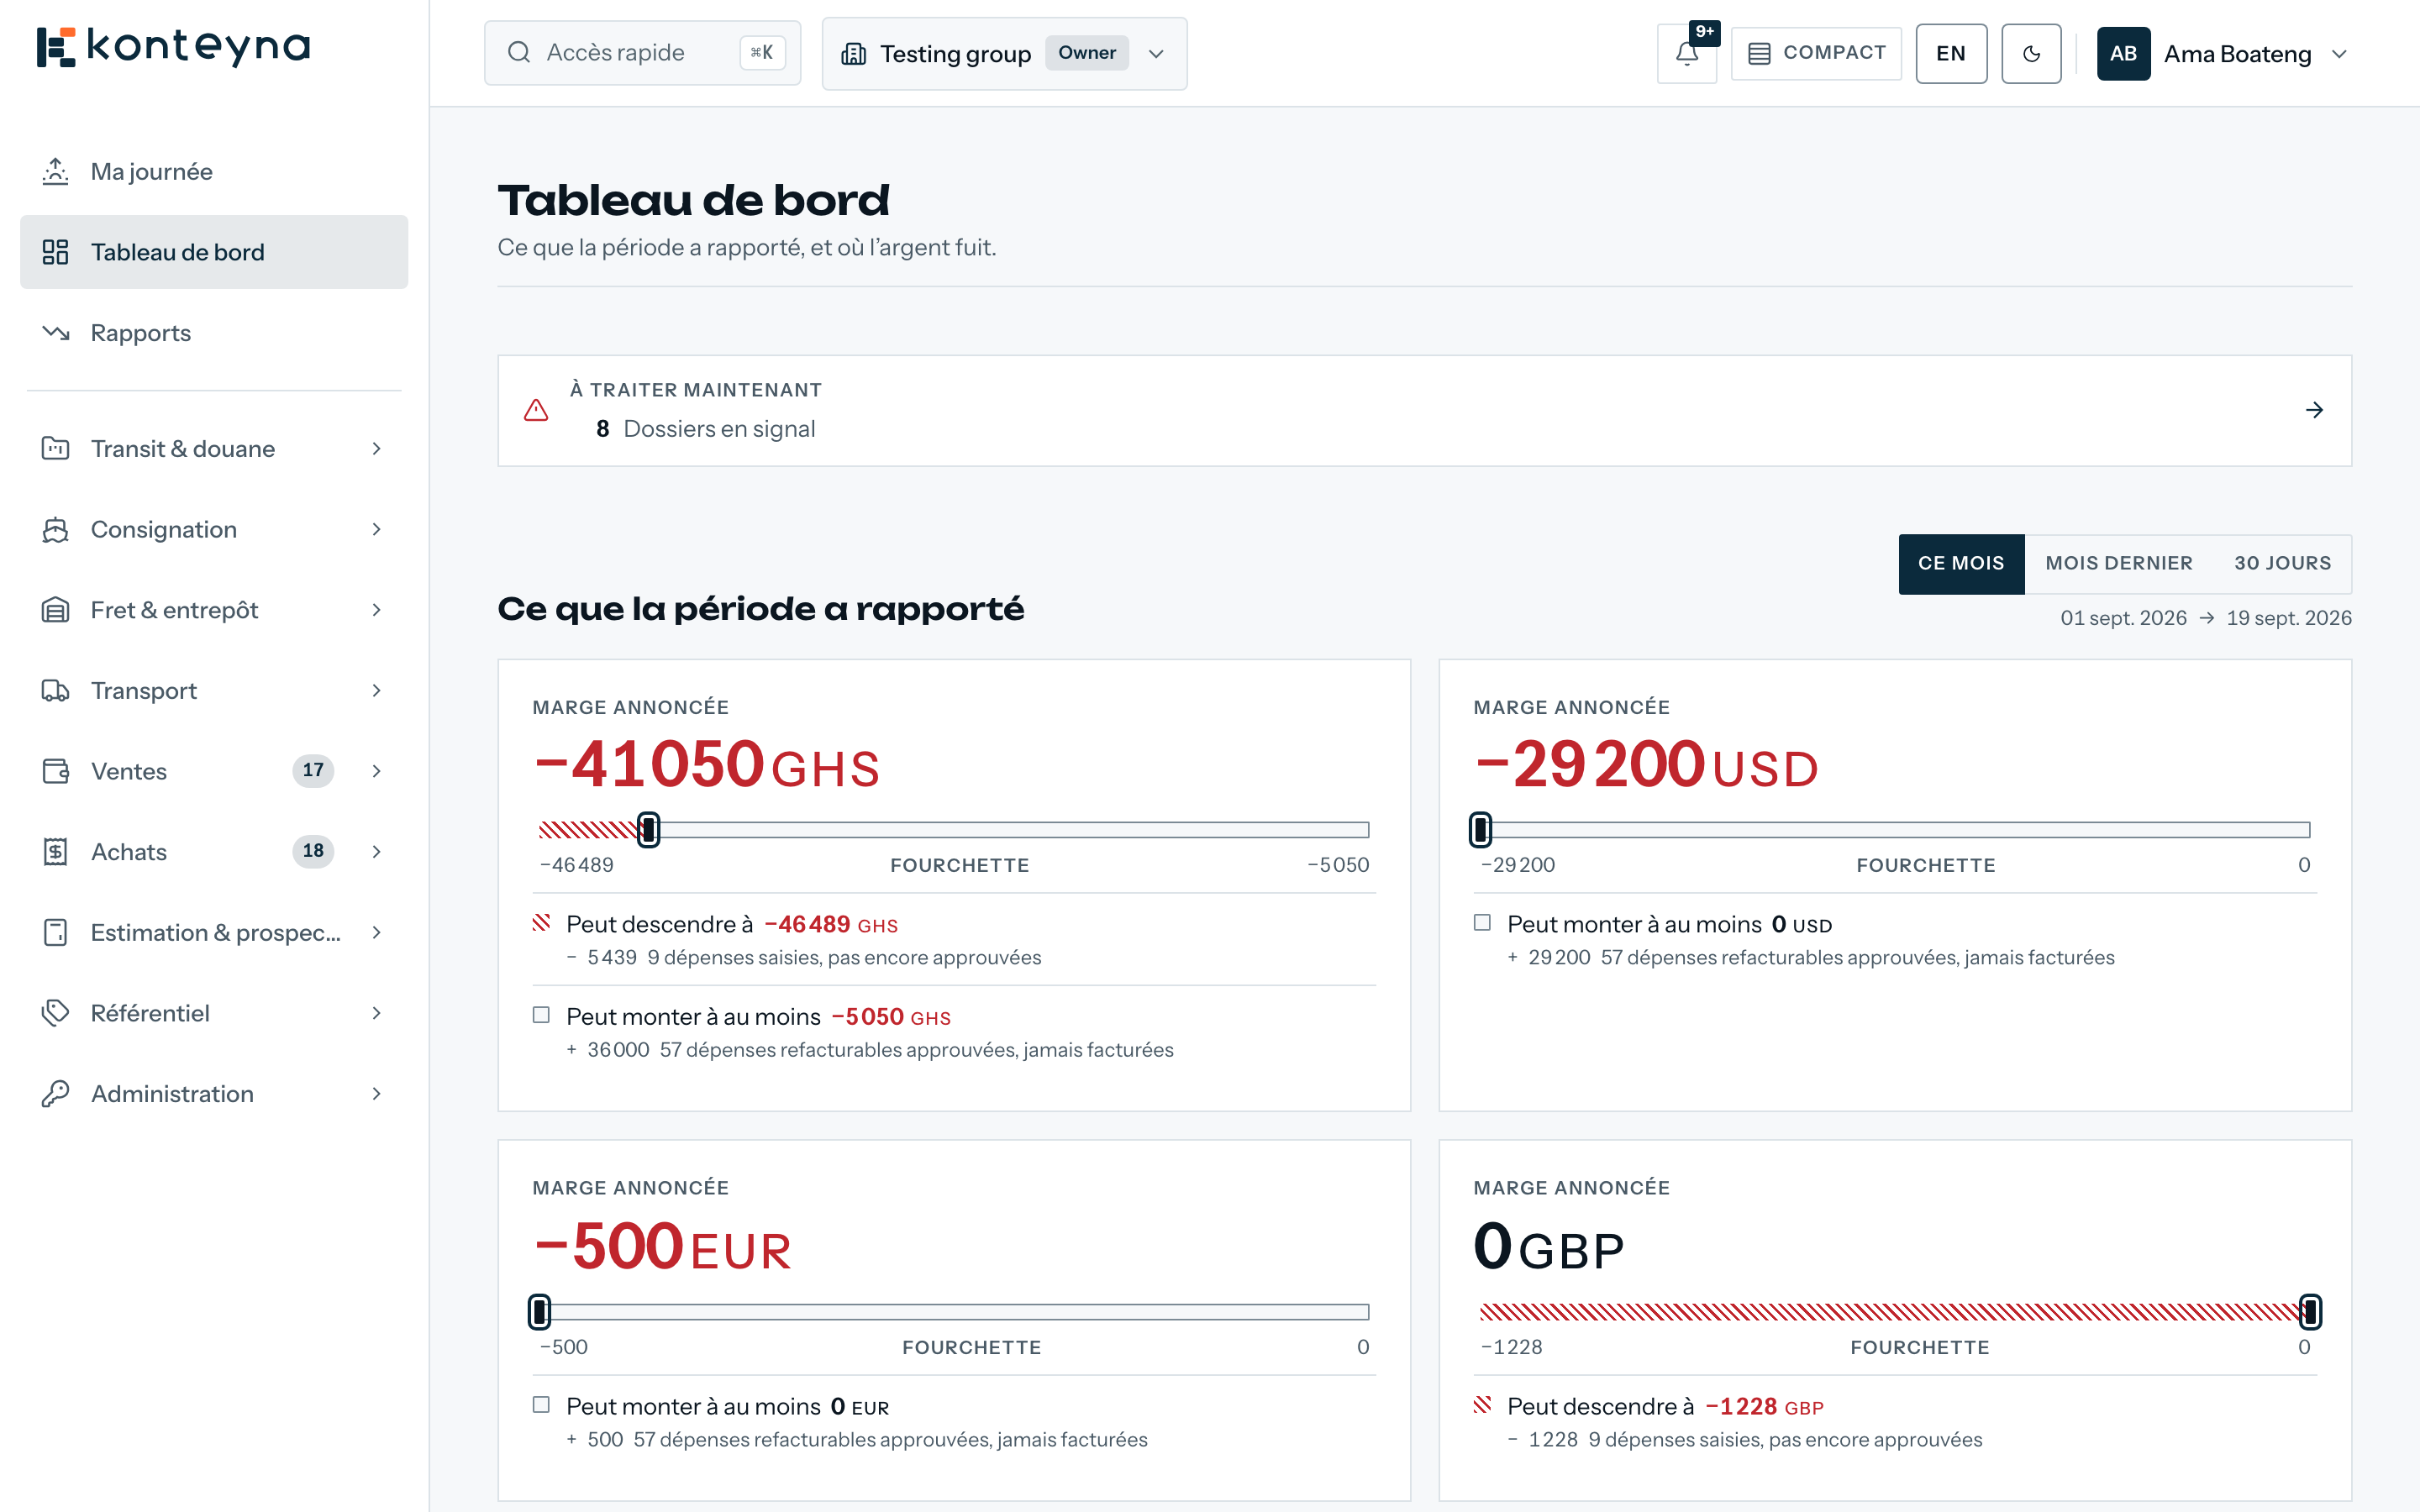Select the MOIS DERNIER period tab
The width and height of the screenshot is (2420, 1512).
coord(2119,564)
